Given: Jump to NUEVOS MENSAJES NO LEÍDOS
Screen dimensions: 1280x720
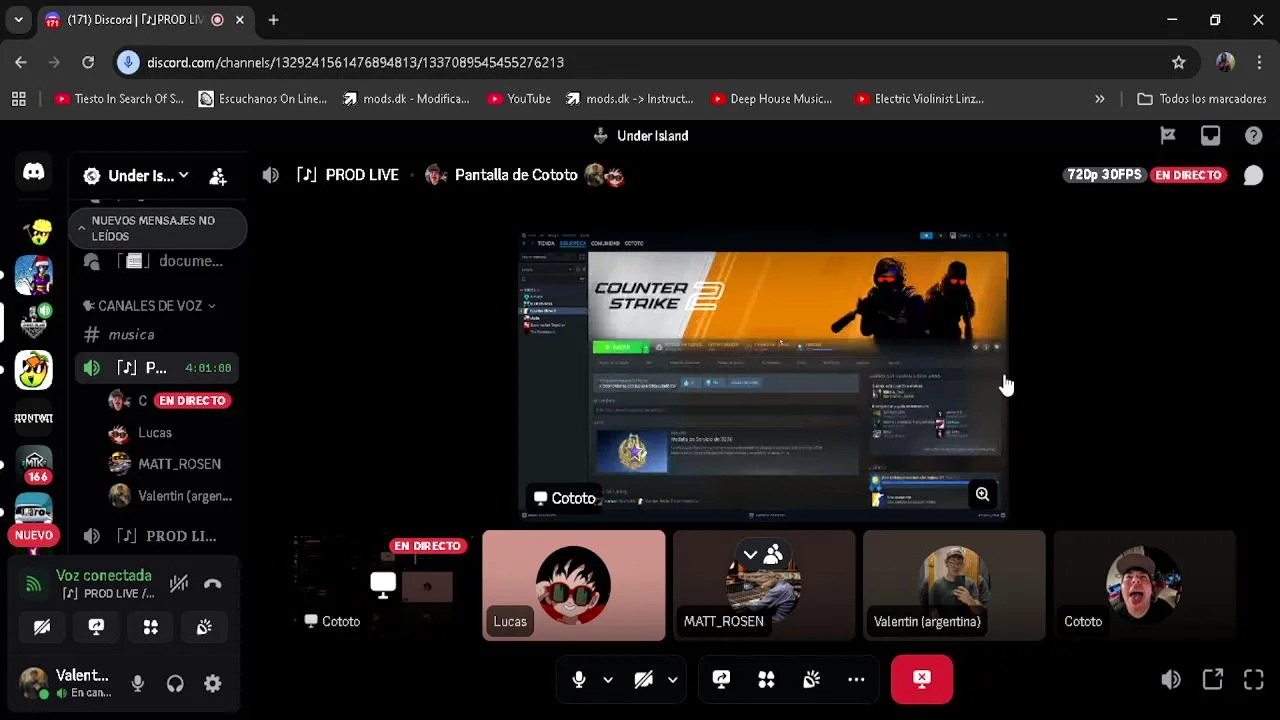Looking at the screenshot, I should coord(158,229).
